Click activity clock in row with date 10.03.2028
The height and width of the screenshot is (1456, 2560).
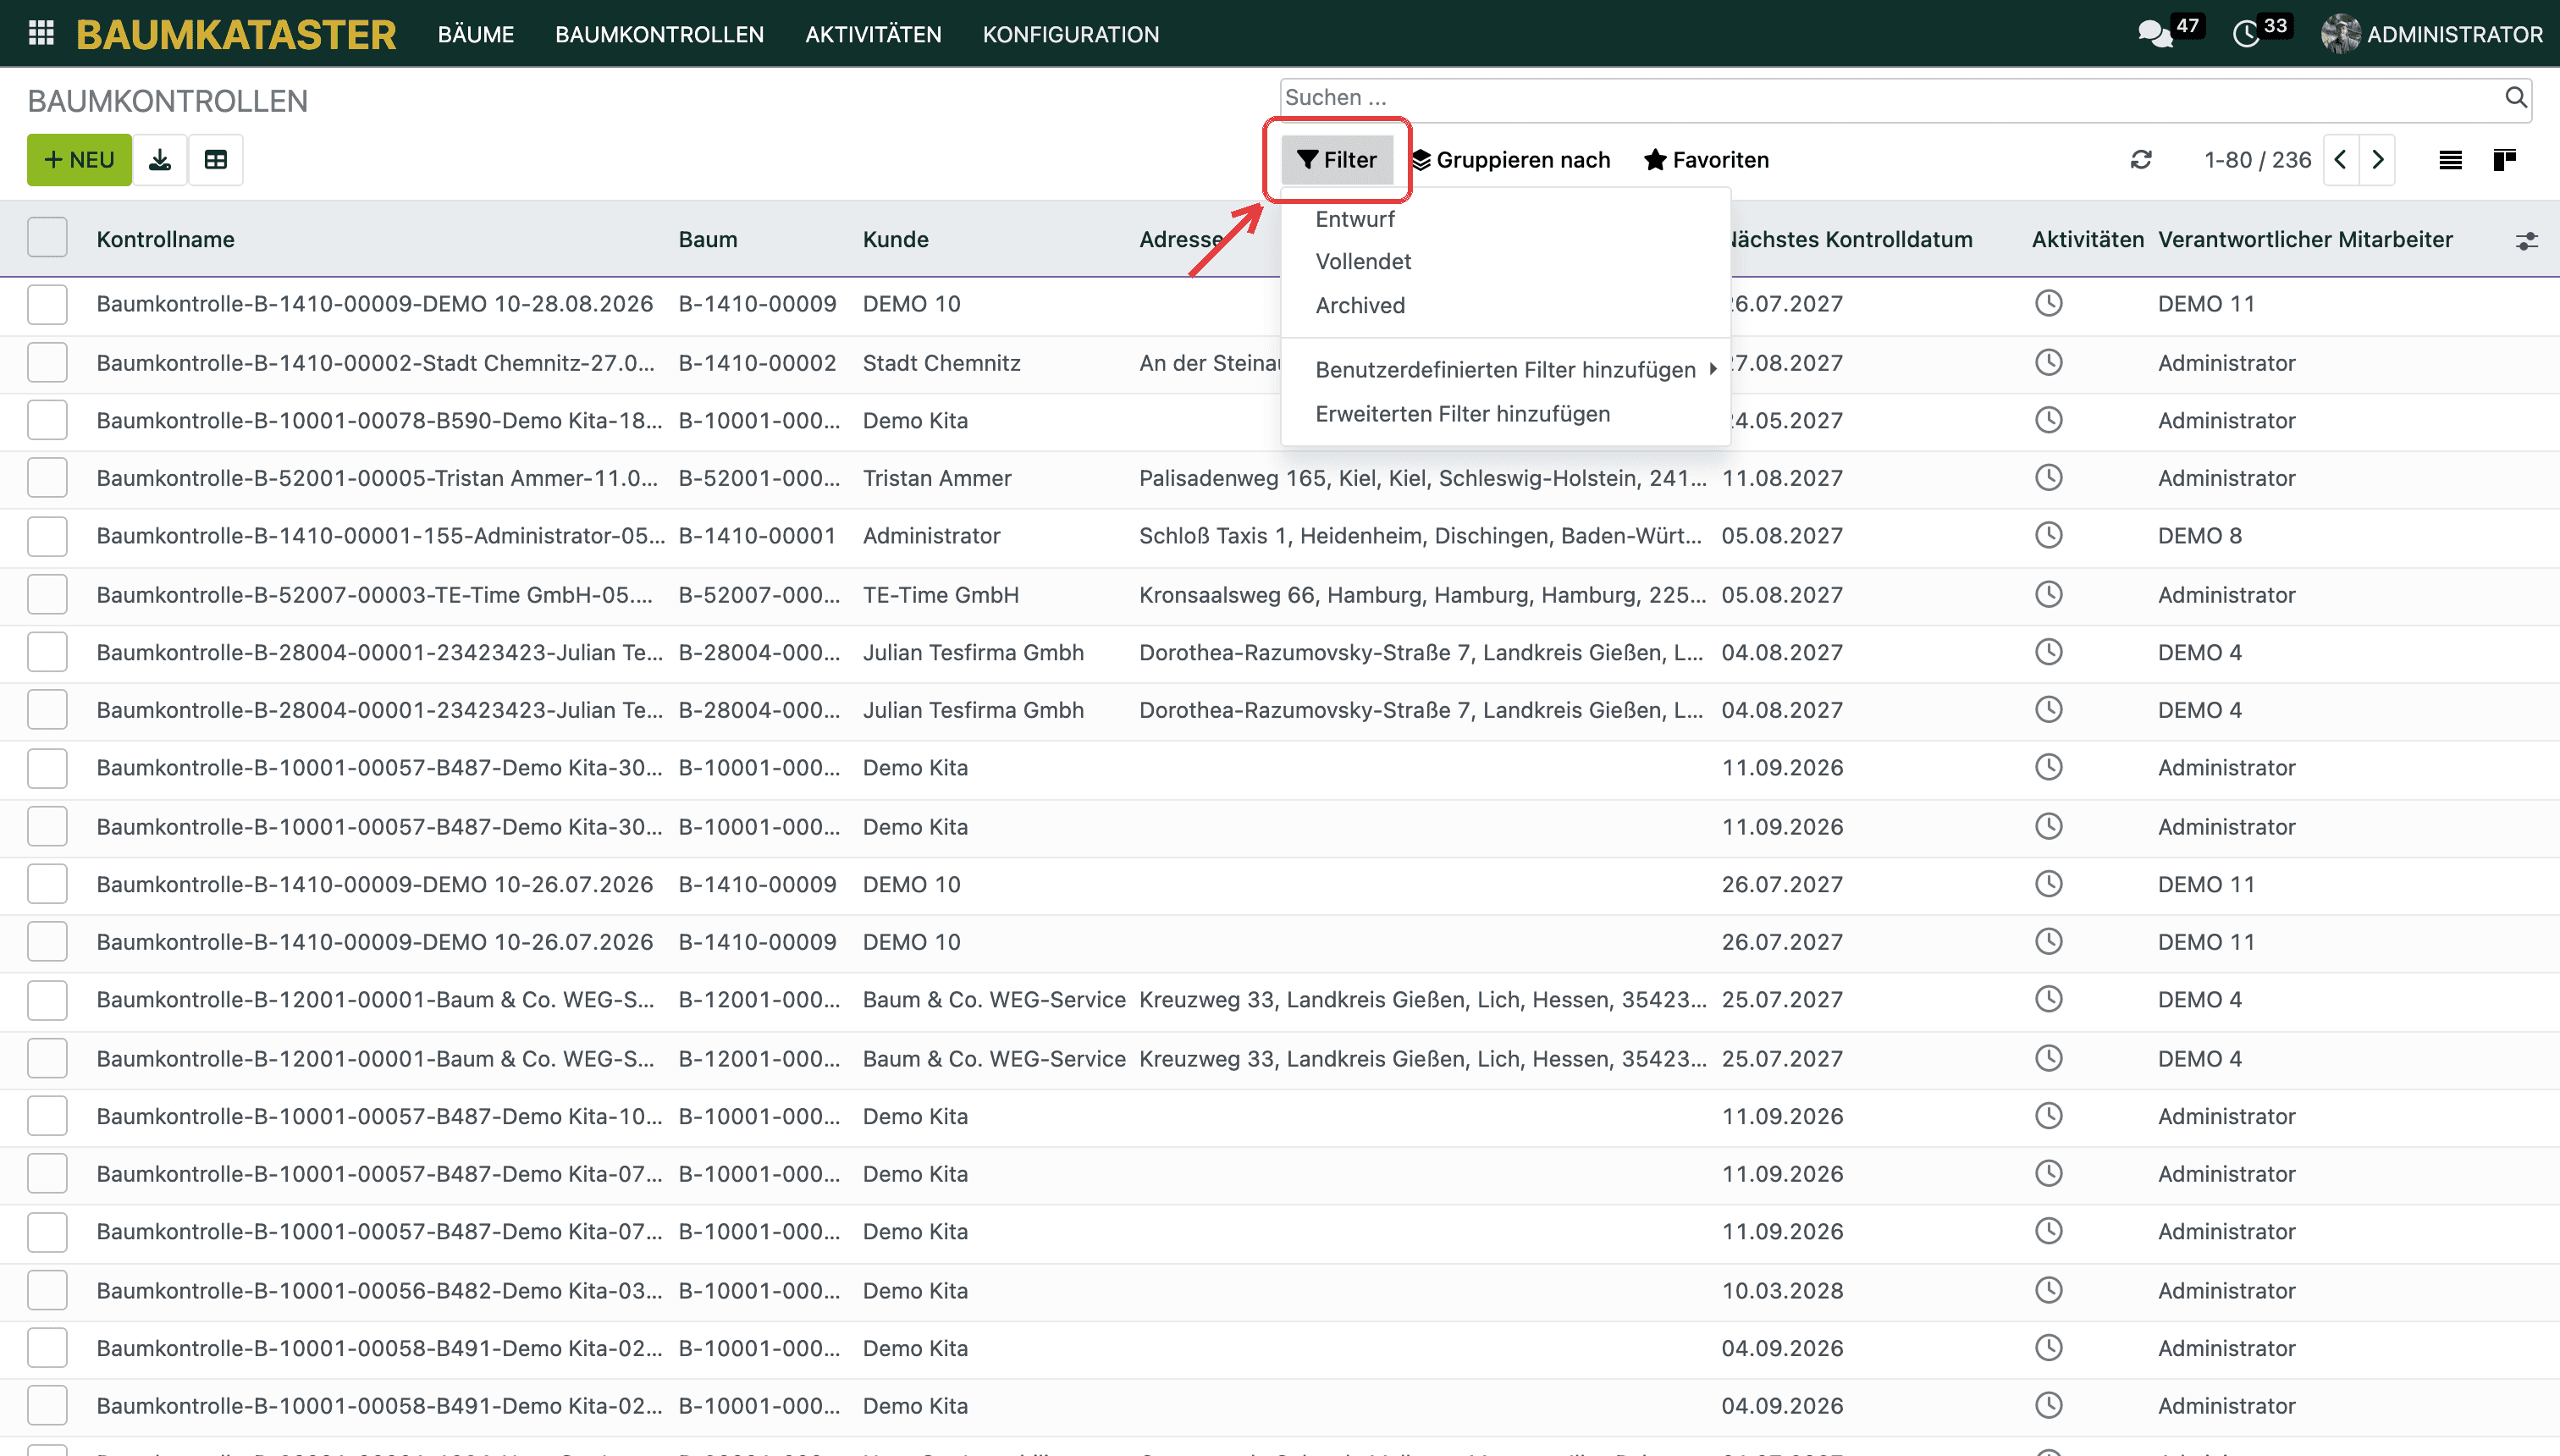(x=2049, y=1290)
